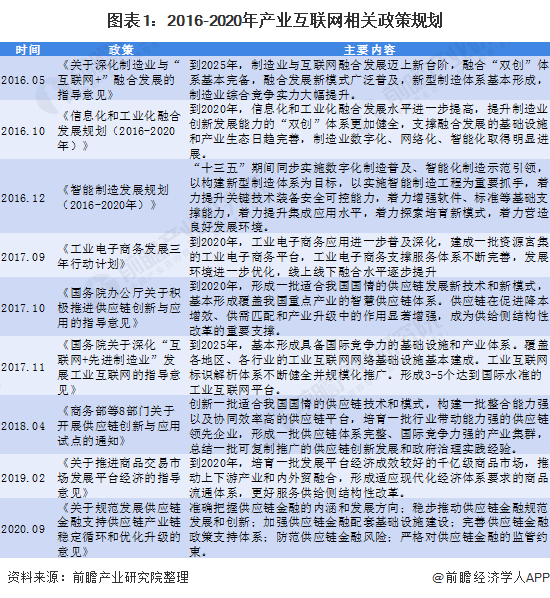
Task: Select the '主要内容' column header
Action: (x=370, y=50)
